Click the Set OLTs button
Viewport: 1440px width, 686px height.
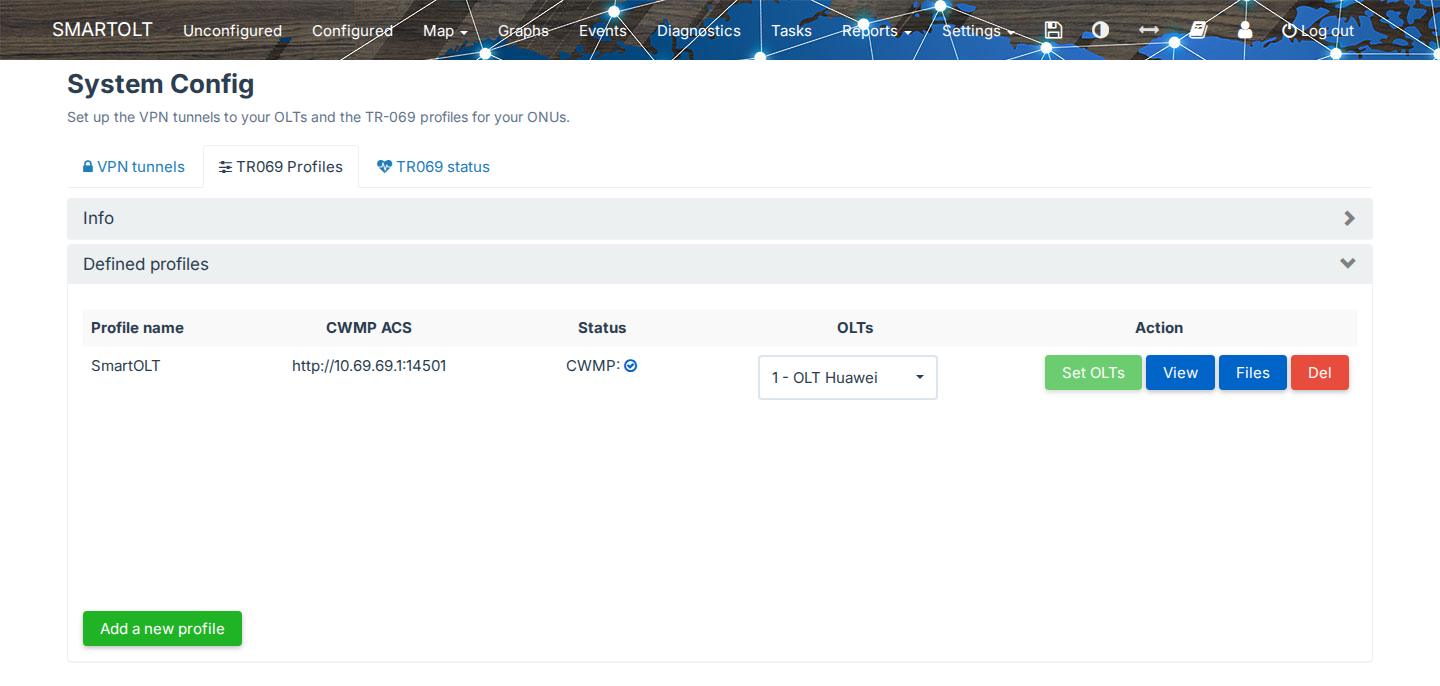[x=1093, y=373]
